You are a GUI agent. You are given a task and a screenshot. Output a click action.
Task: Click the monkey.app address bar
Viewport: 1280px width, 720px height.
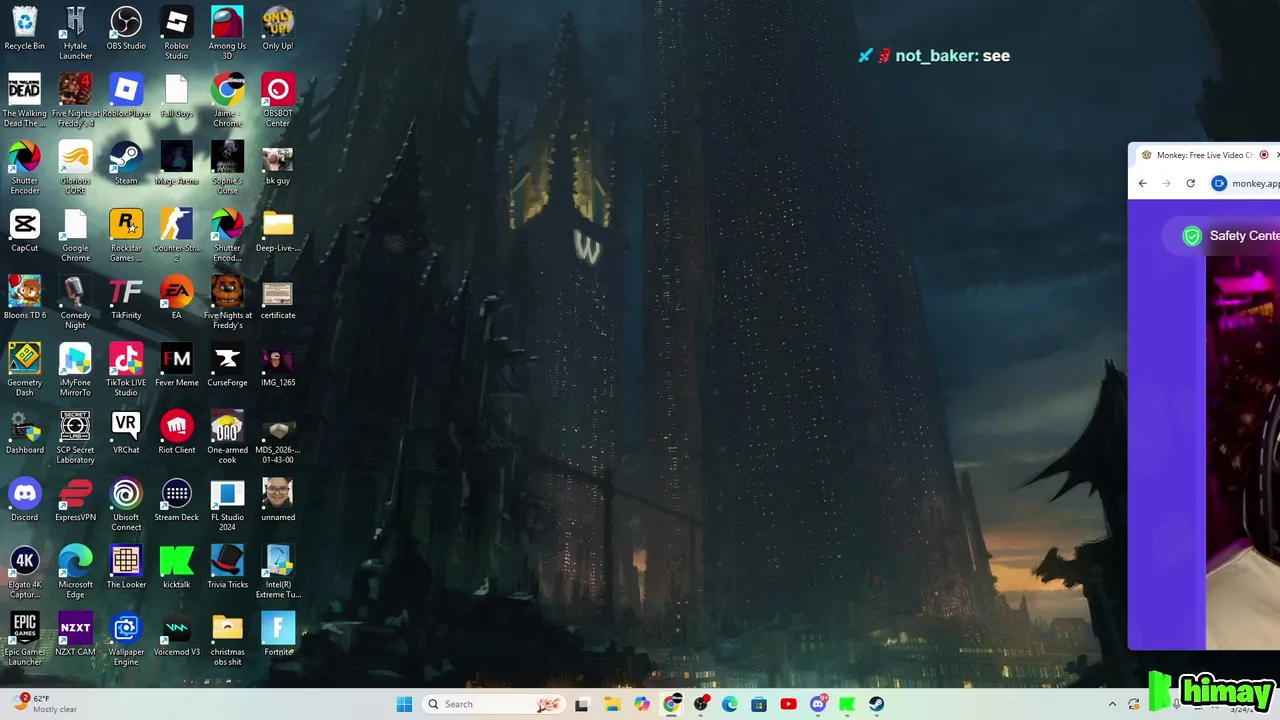(1245, 183)
